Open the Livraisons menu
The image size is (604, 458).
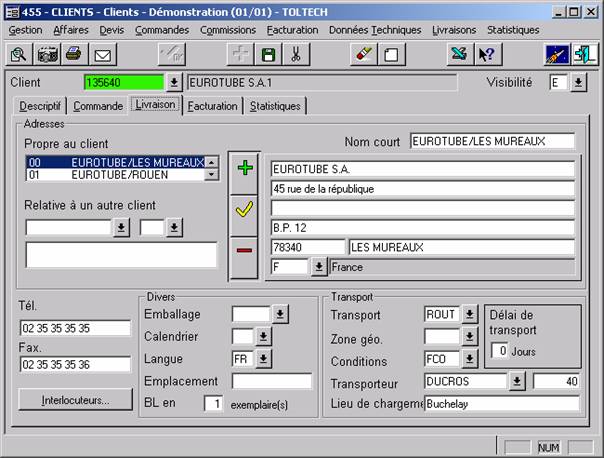coord(454,30)
